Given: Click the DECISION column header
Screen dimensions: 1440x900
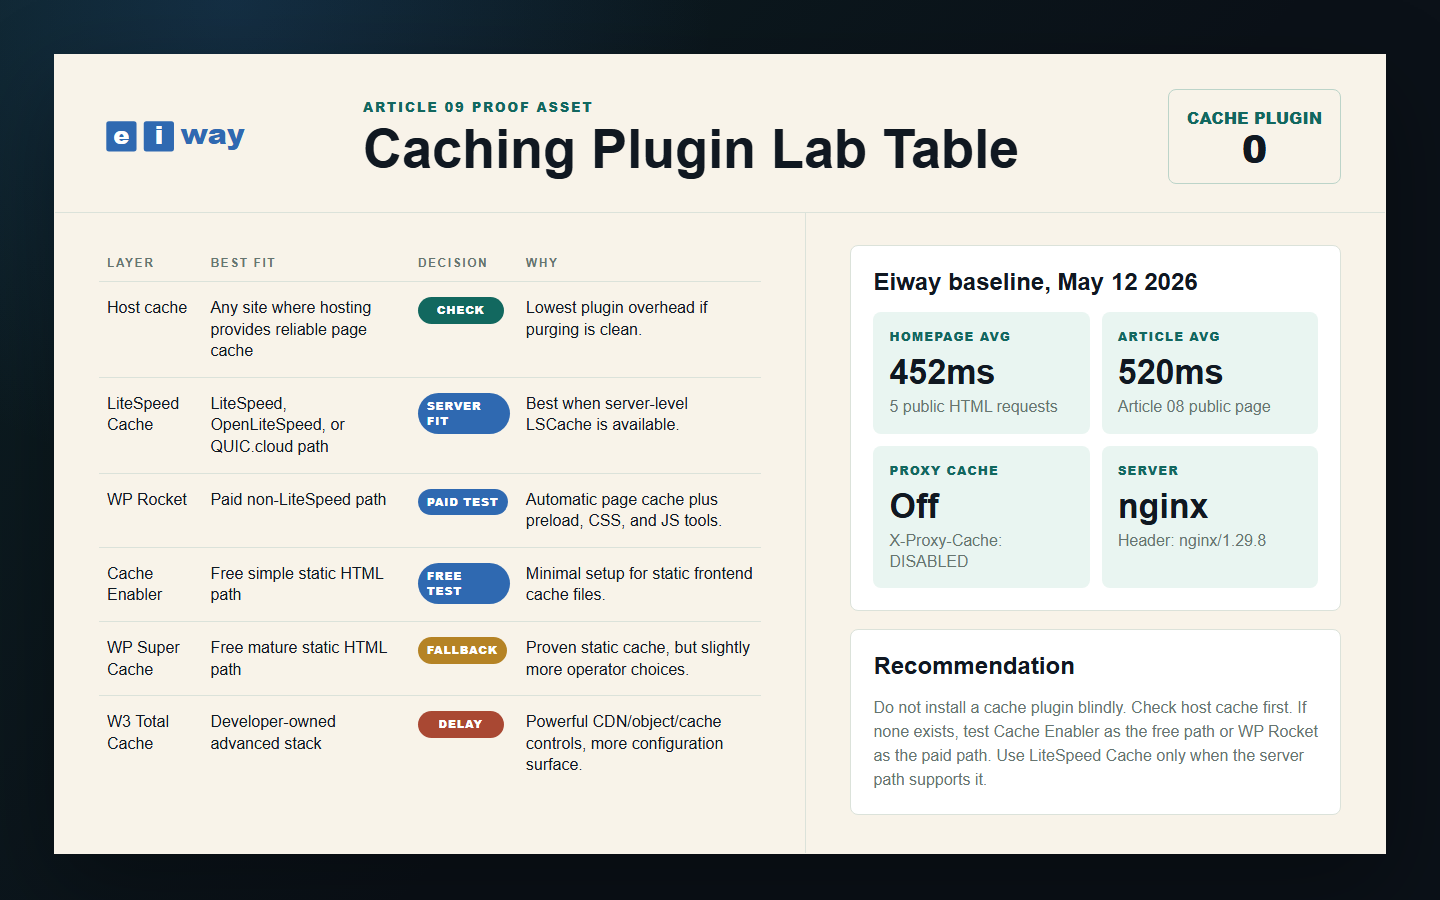Looking at the screenshot, I should coord(453,263).
